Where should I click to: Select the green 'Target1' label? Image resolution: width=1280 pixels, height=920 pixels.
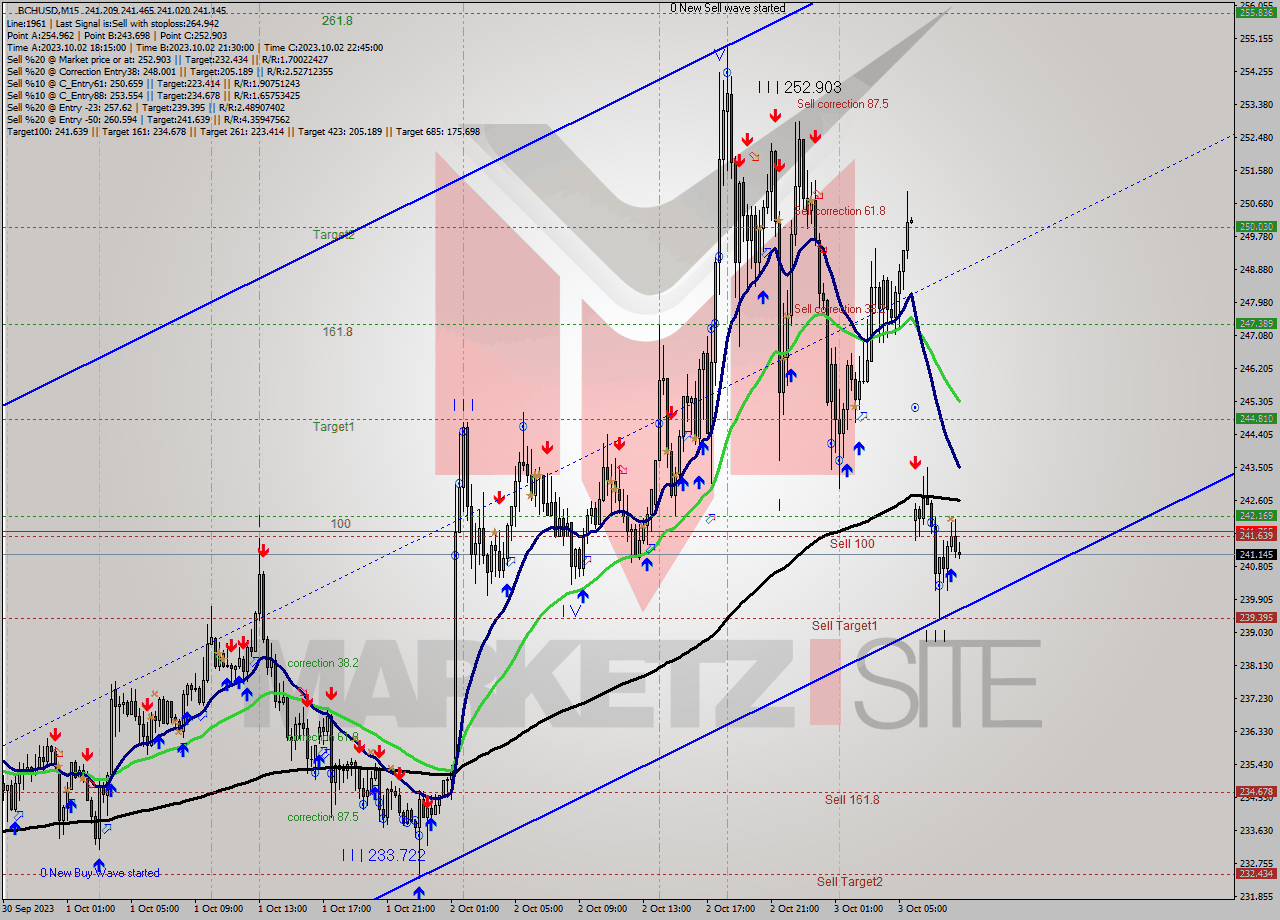(x=334, y=426)
